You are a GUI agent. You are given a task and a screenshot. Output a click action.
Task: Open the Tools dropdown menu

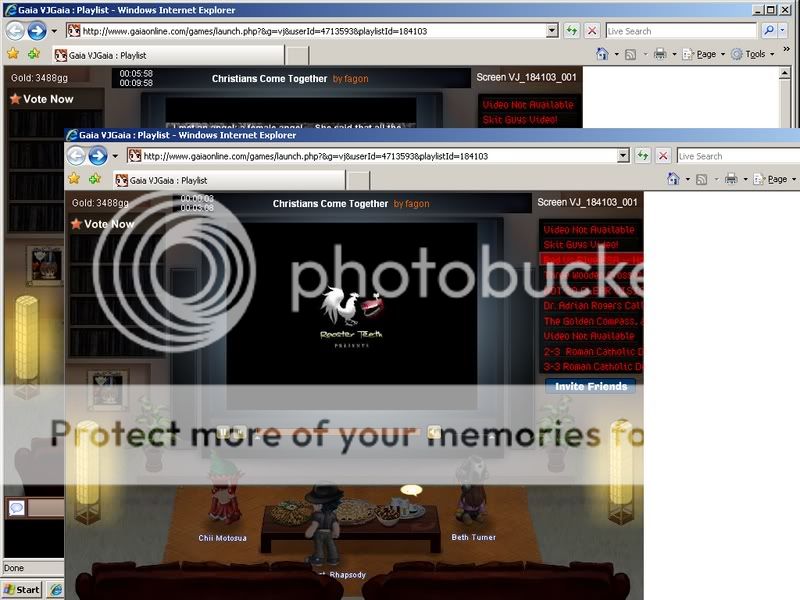[x=753, y=54]
